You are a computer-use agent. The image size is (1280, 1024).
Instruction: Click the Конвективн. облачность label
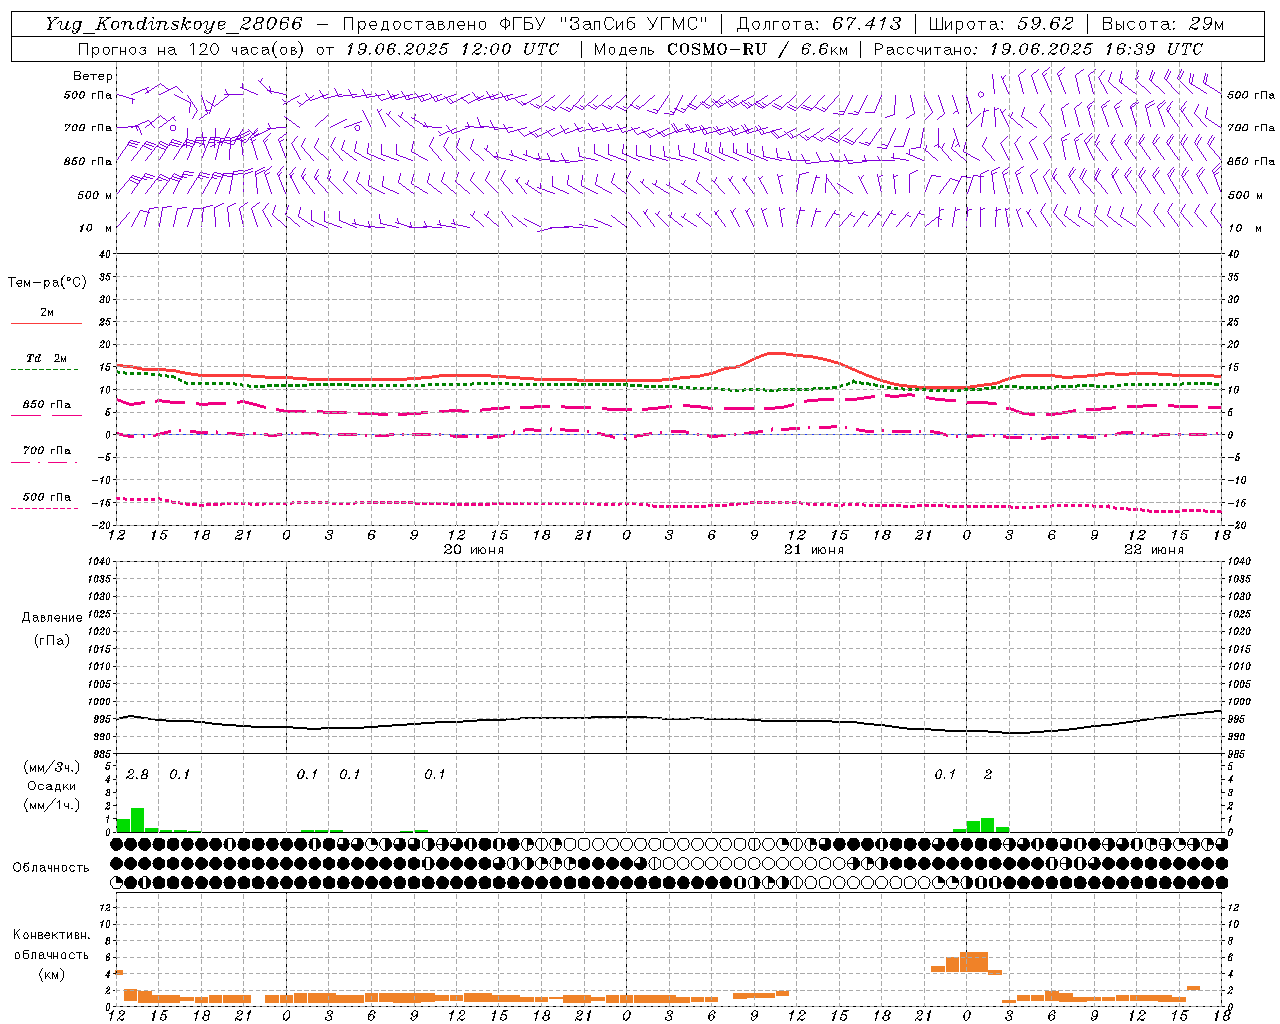51,945
